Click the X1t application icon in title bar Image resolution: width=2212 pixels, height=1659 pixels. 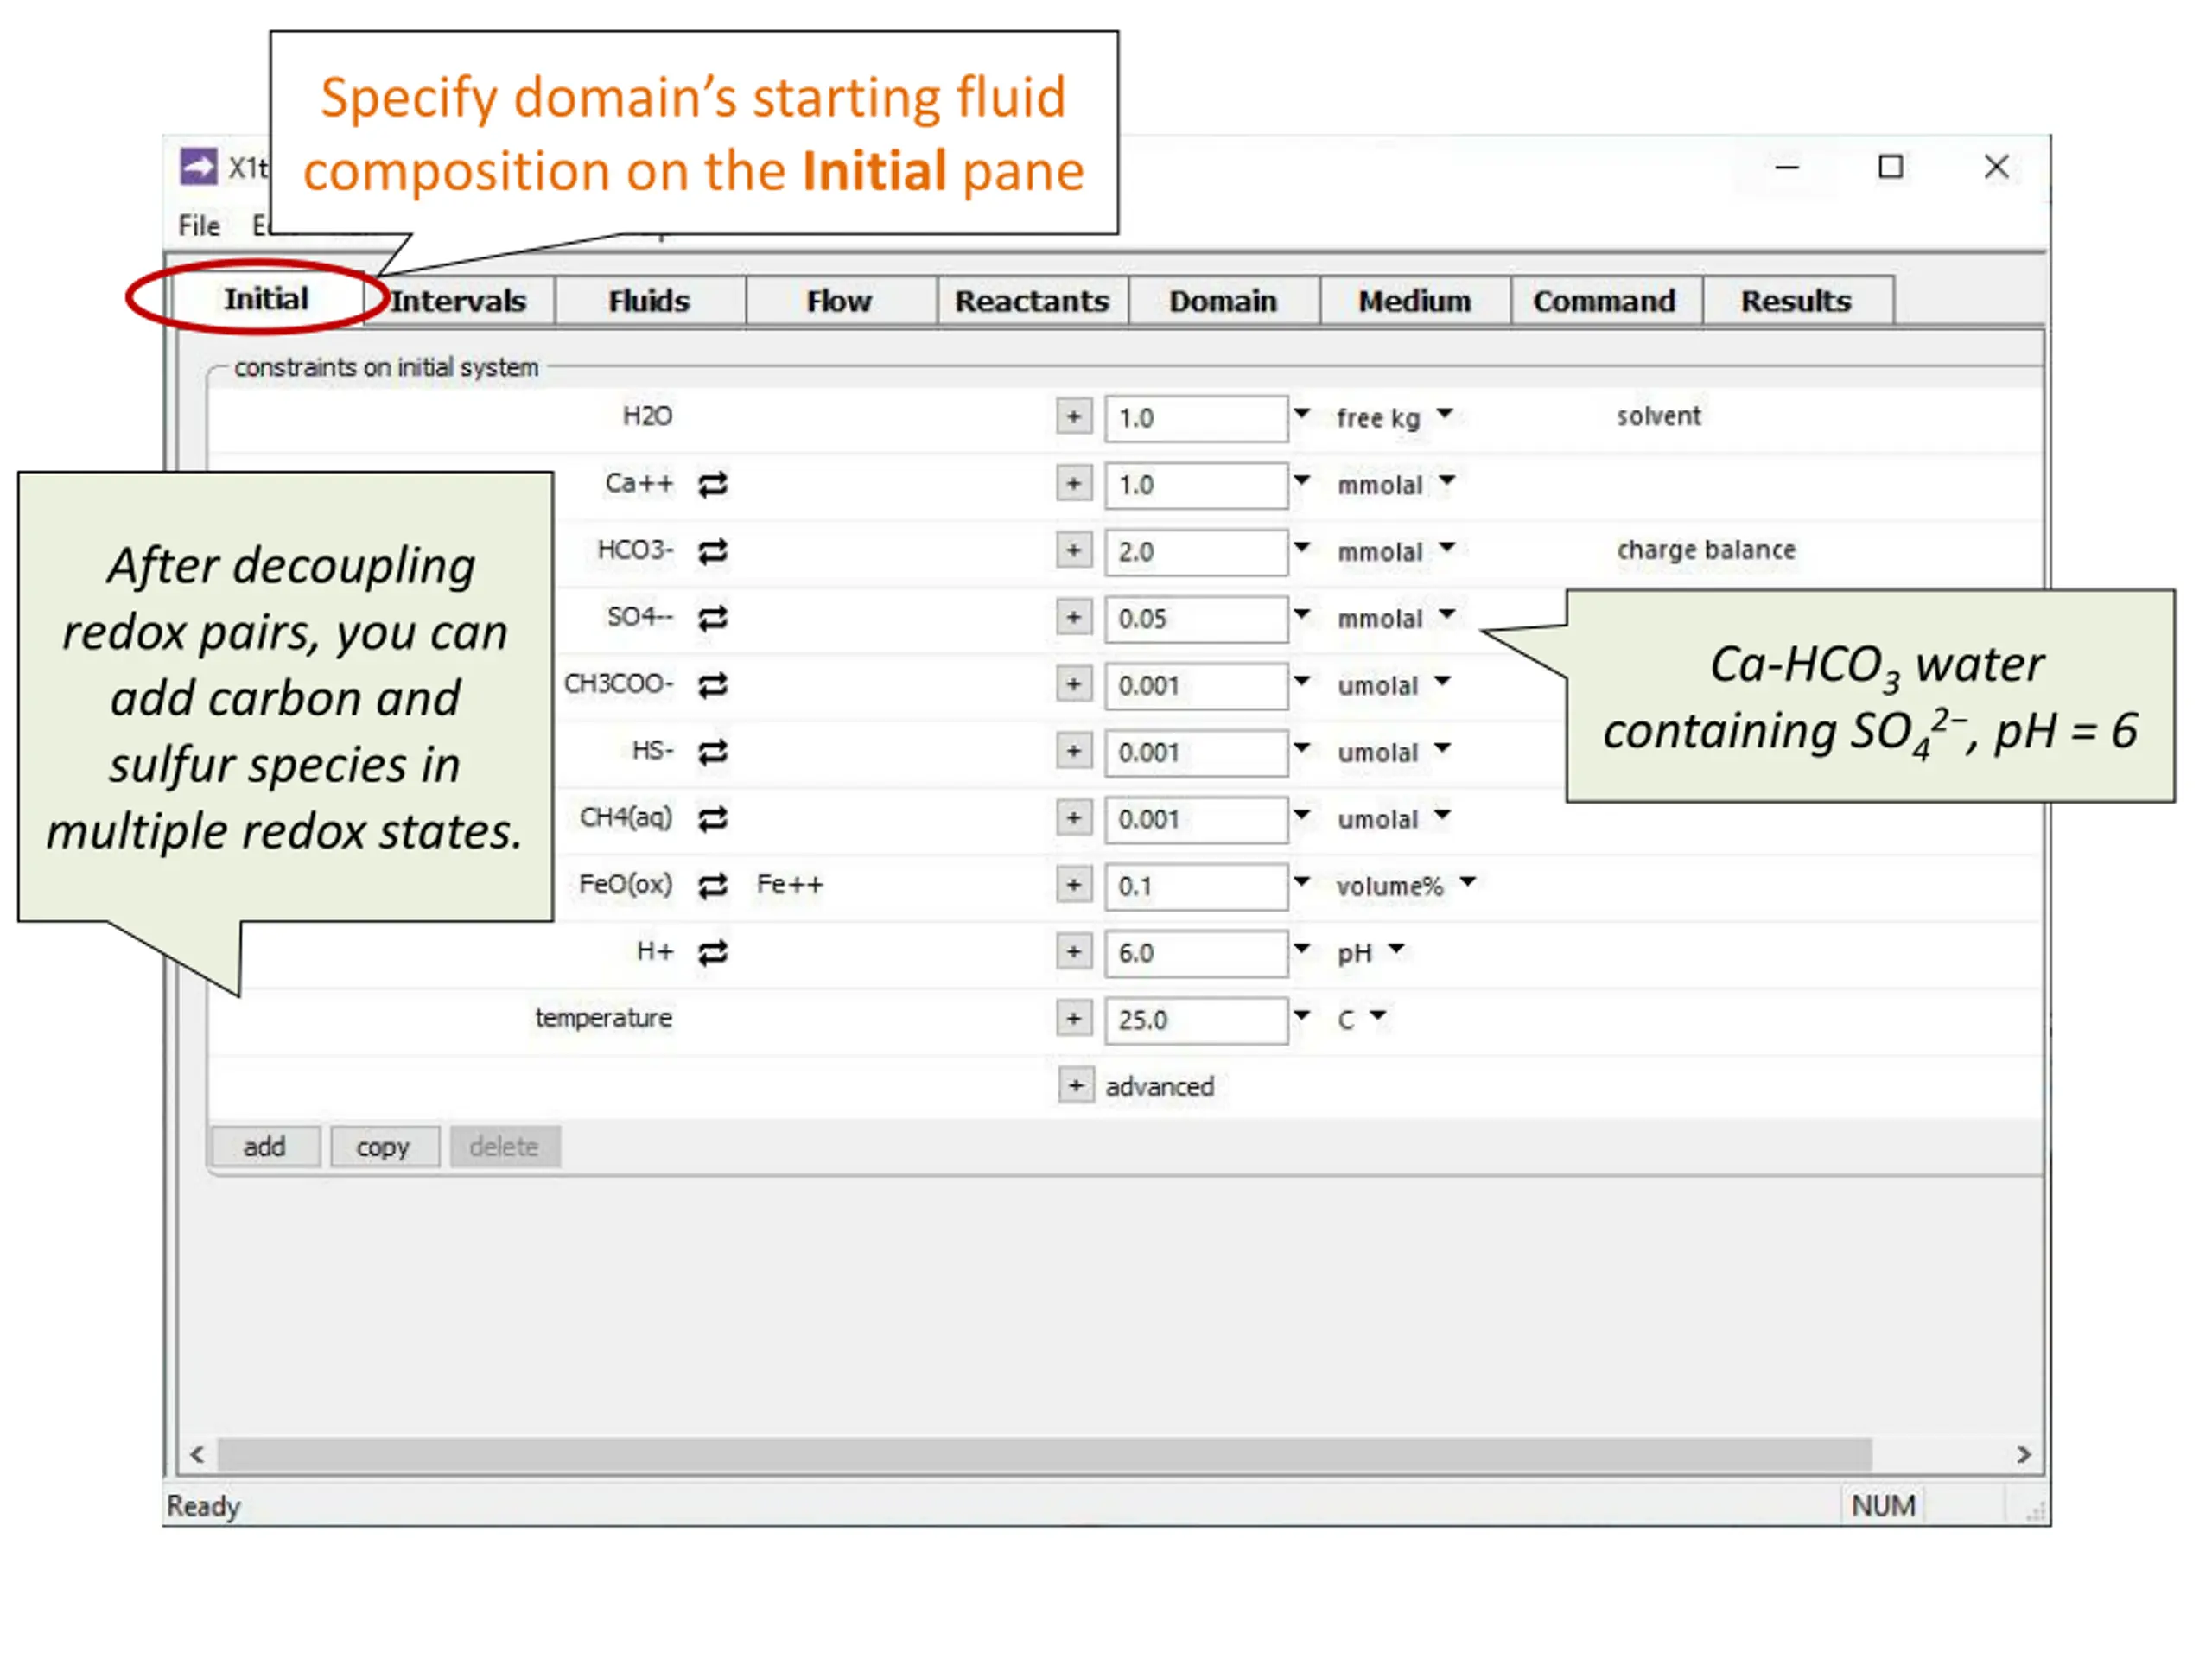click(x=198, y=166)
